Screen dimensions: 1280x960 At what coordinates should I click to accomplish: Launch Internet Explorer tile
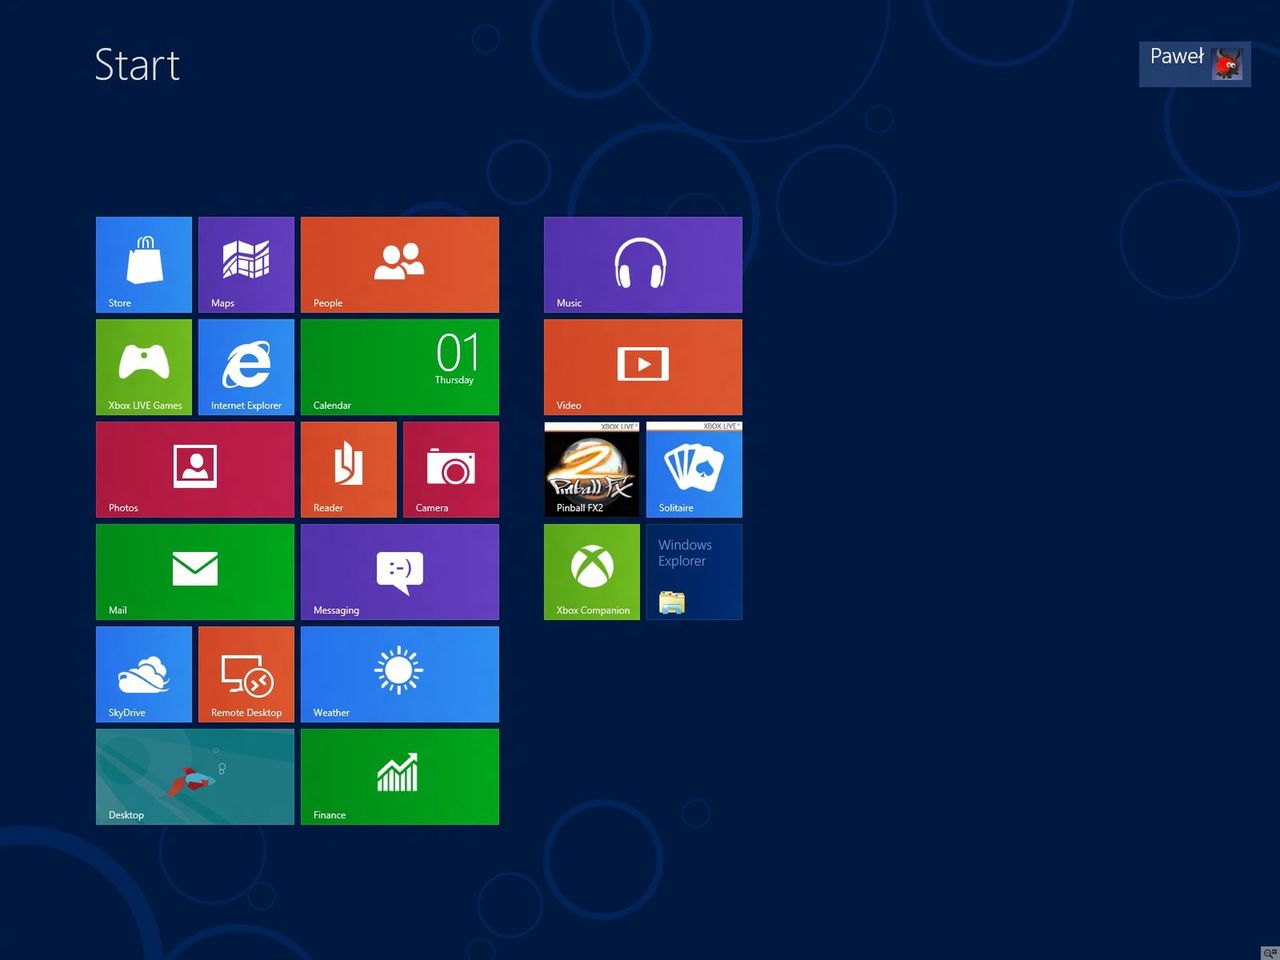246,367
